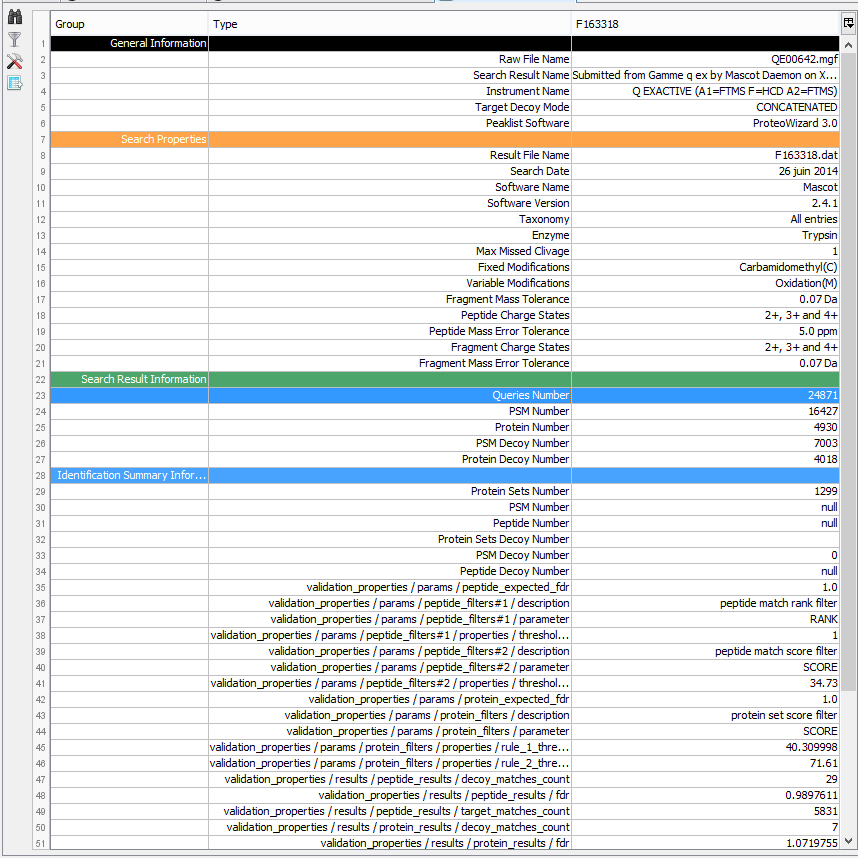Screen dimensions: 858x858
Task: Click the Oxidation(M) value
Action: coord(705,283)
